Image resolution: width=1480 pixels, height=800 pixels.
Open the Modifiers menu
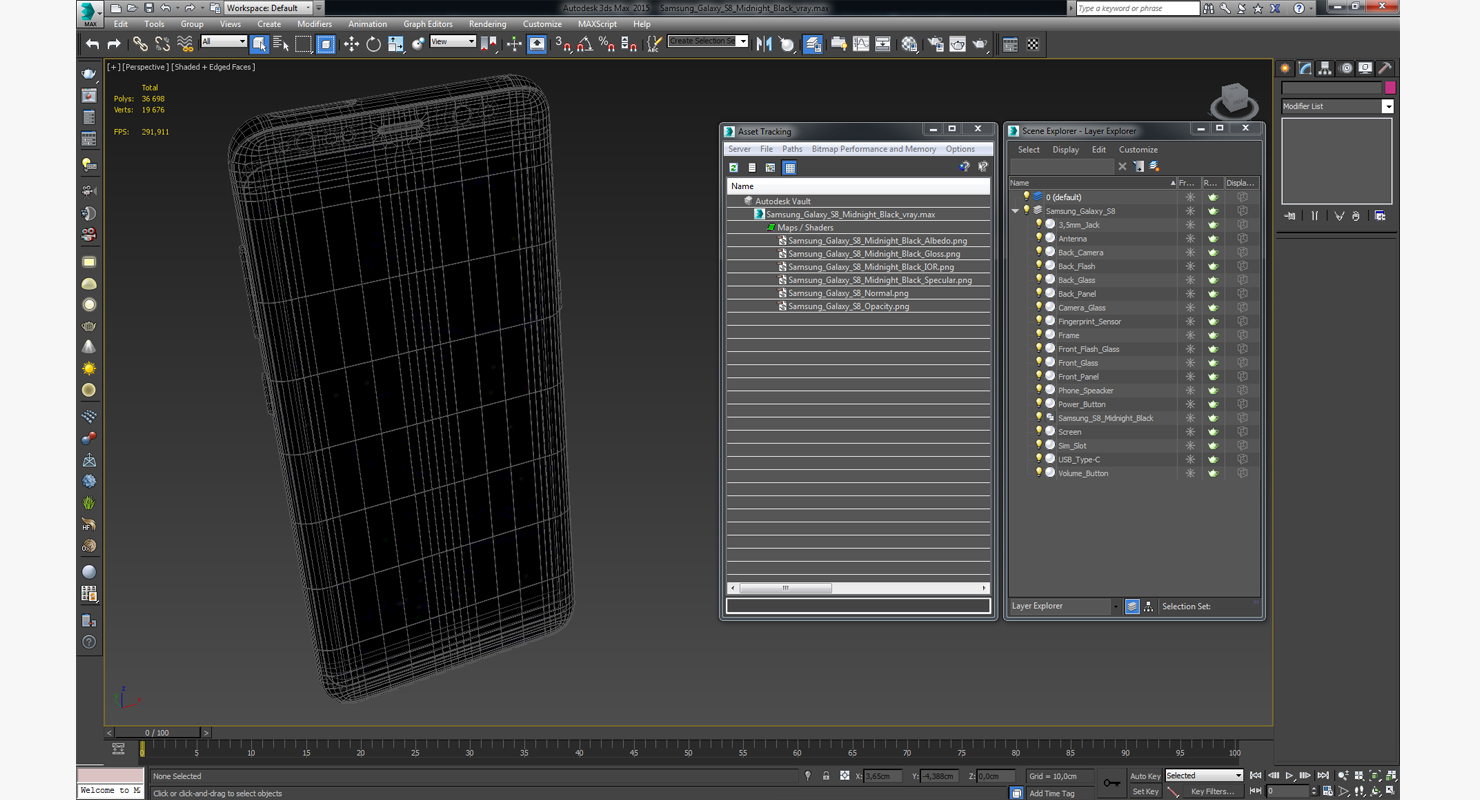[x=314, y=24]
